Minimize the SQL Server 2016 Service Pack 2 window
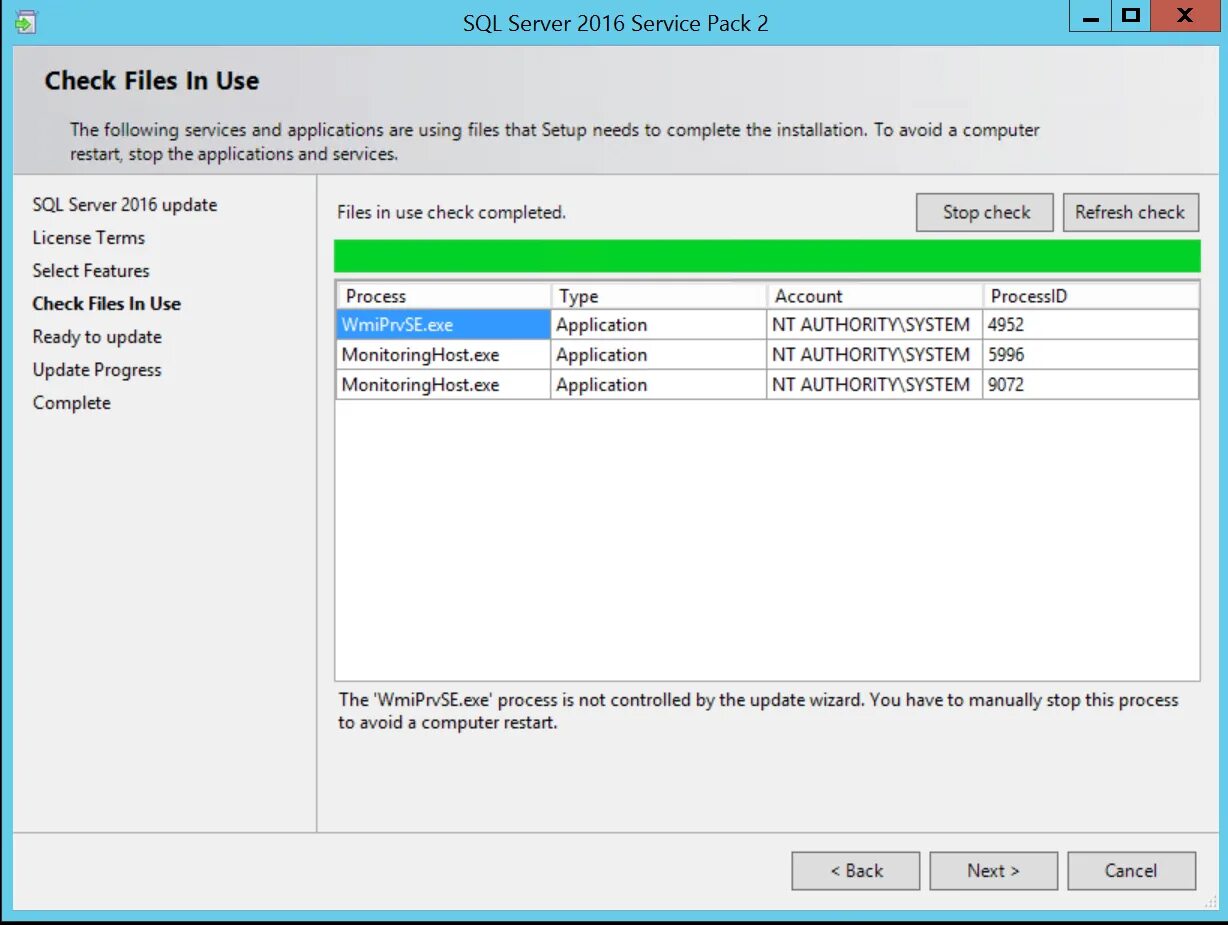This screenshot has height=925, width=1228. [x=1090, y=17]
